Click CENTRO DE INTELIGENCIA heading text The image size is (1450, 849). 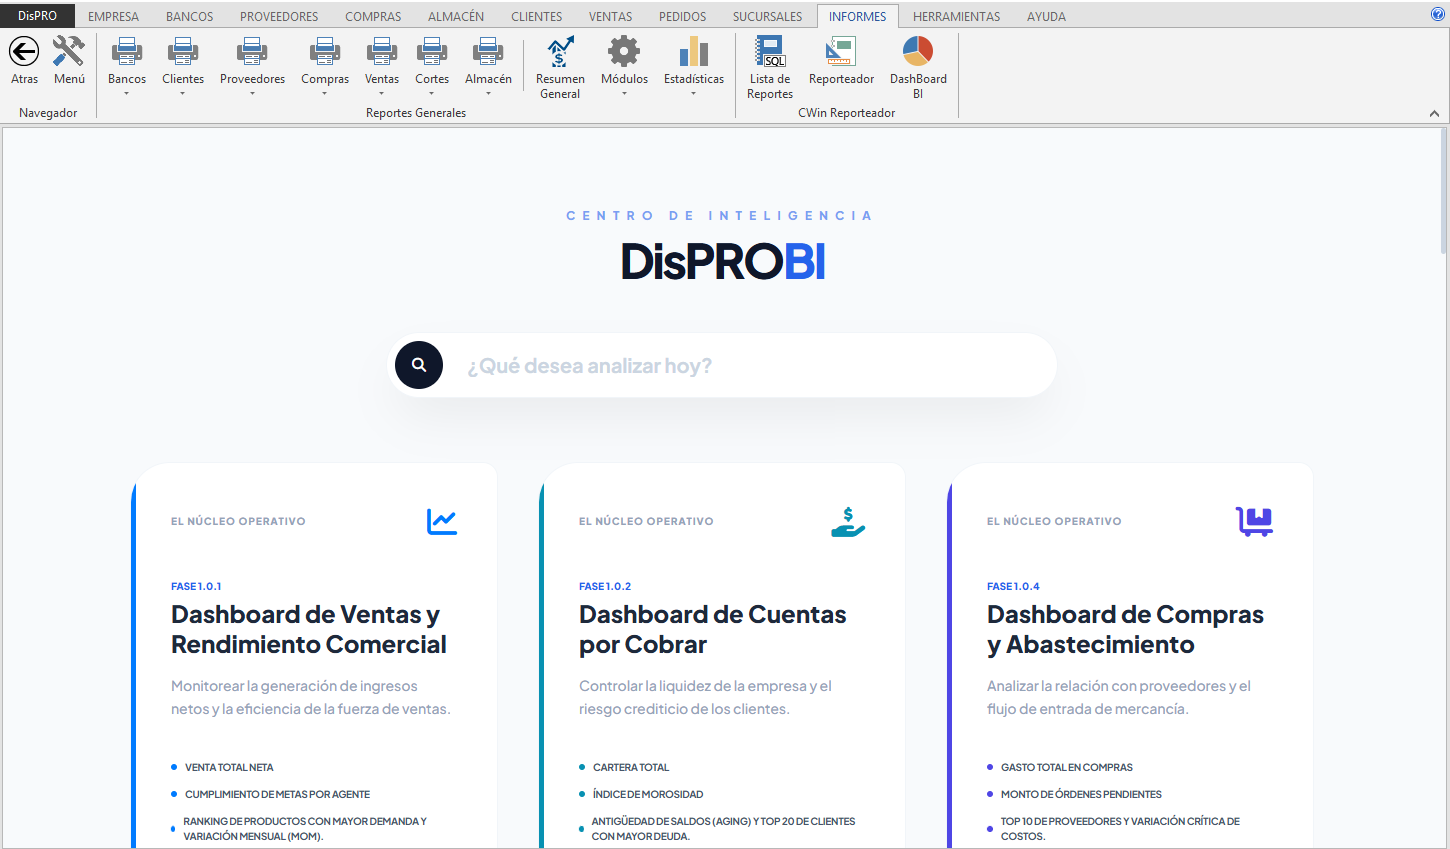[719, 215]
